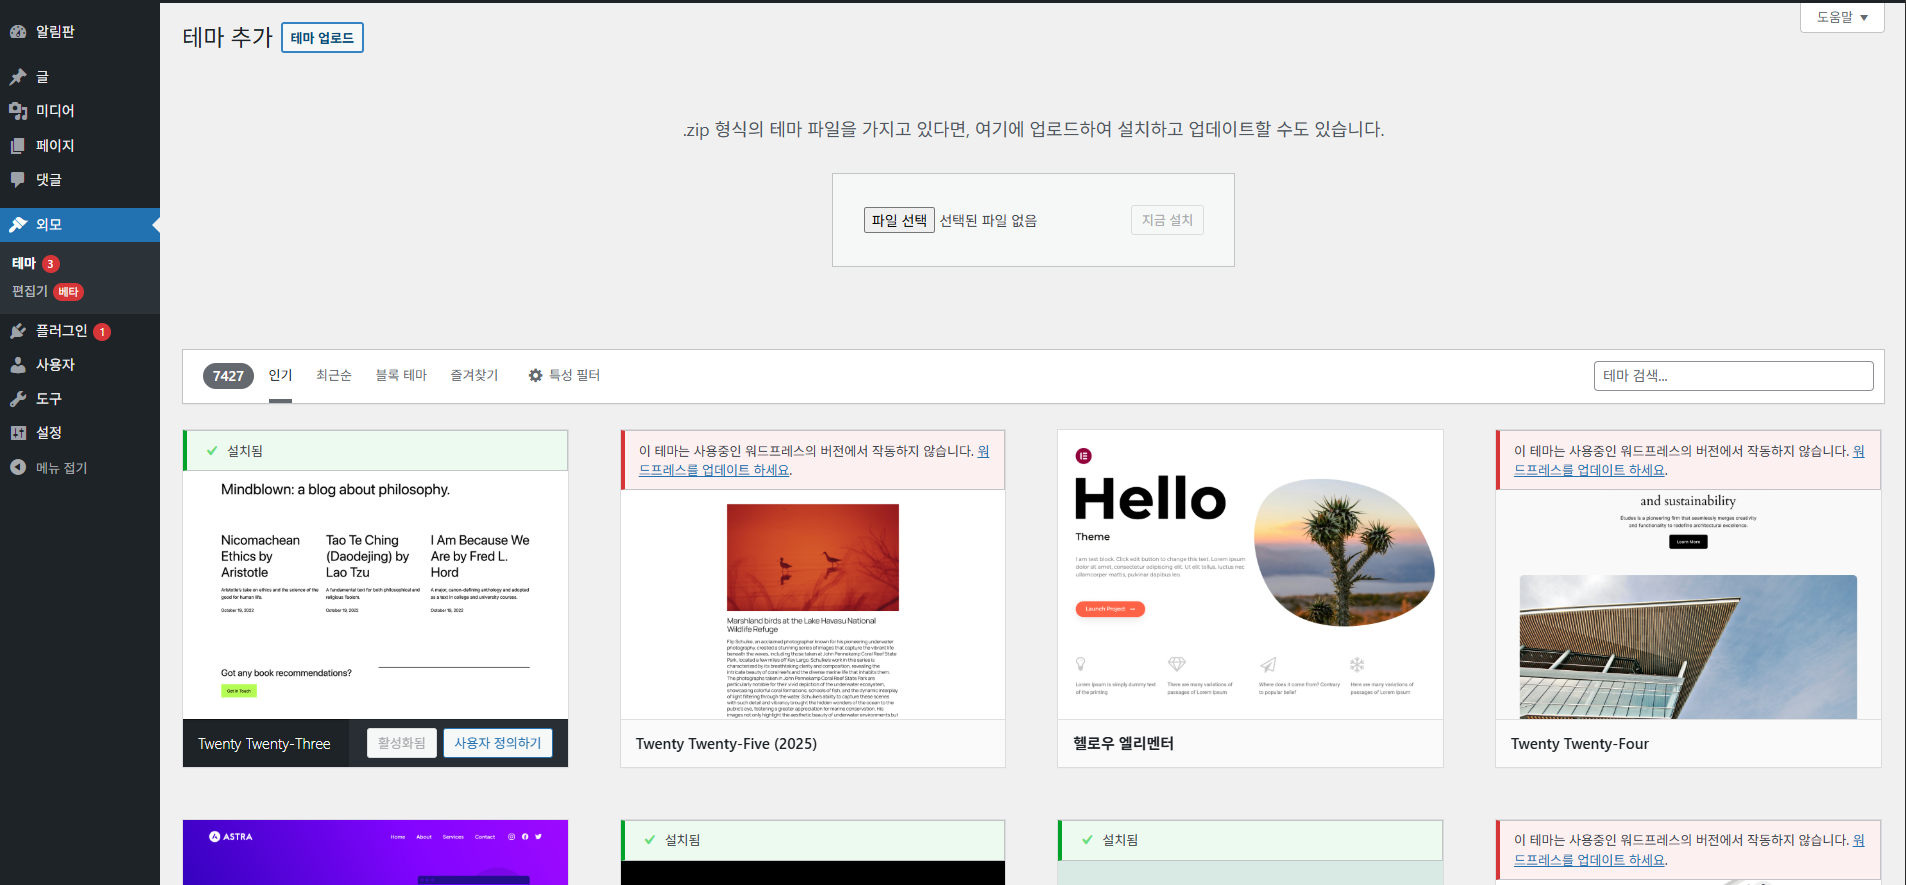Click WordPress update link on Twenty Twenty-Five notice
The width and height of the screenshot is (1906, 885).
[715, 470]
